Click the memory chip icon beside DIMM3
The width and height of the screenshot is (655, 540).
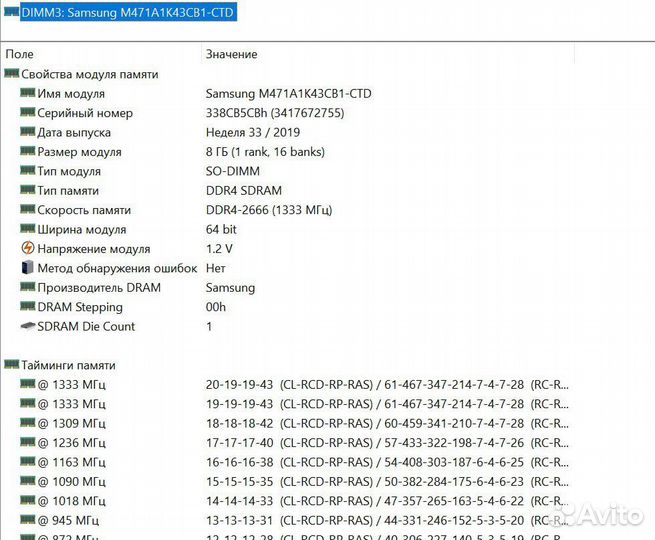[11, 11]
